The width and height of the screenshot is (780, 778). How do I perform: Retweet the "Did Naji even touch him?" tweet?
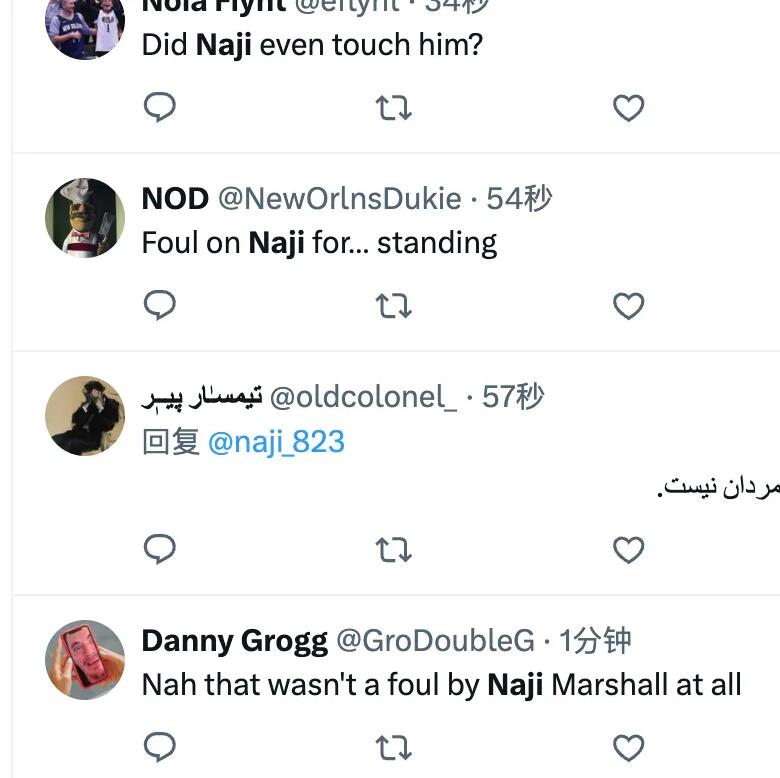pyautogui.click(x=393, y=107)
